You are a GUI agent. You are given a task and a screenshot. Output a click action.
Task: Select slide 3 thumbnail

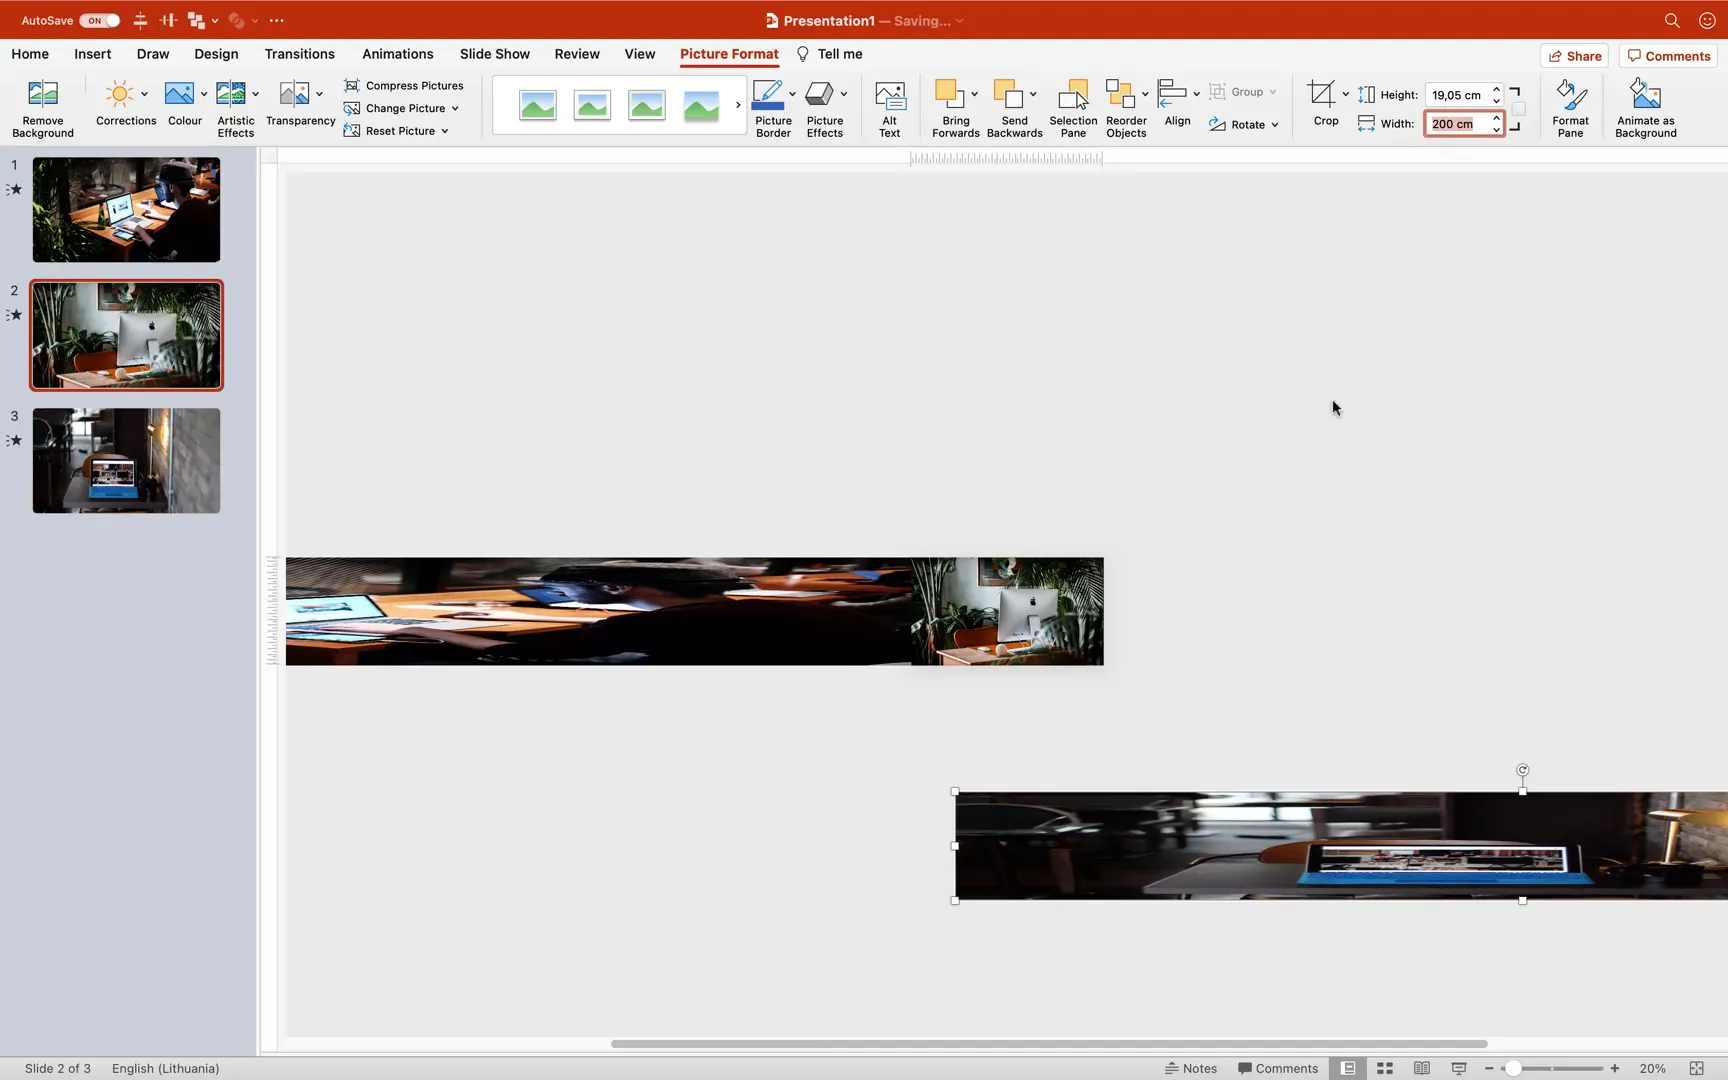tap(126, 460)
